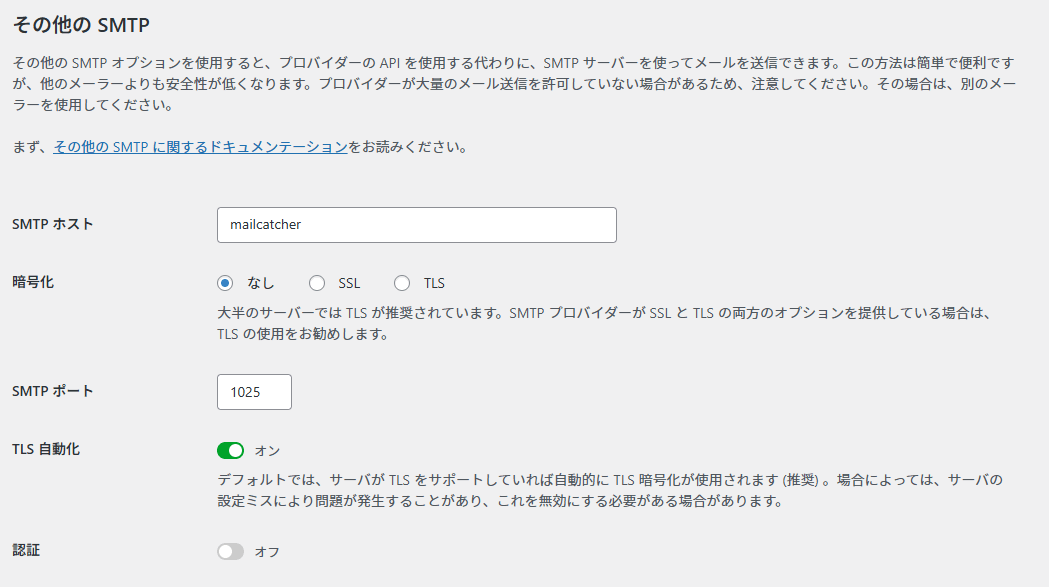
Task: Pick the TLS encryption radio circle
Action: click(402, 283)
